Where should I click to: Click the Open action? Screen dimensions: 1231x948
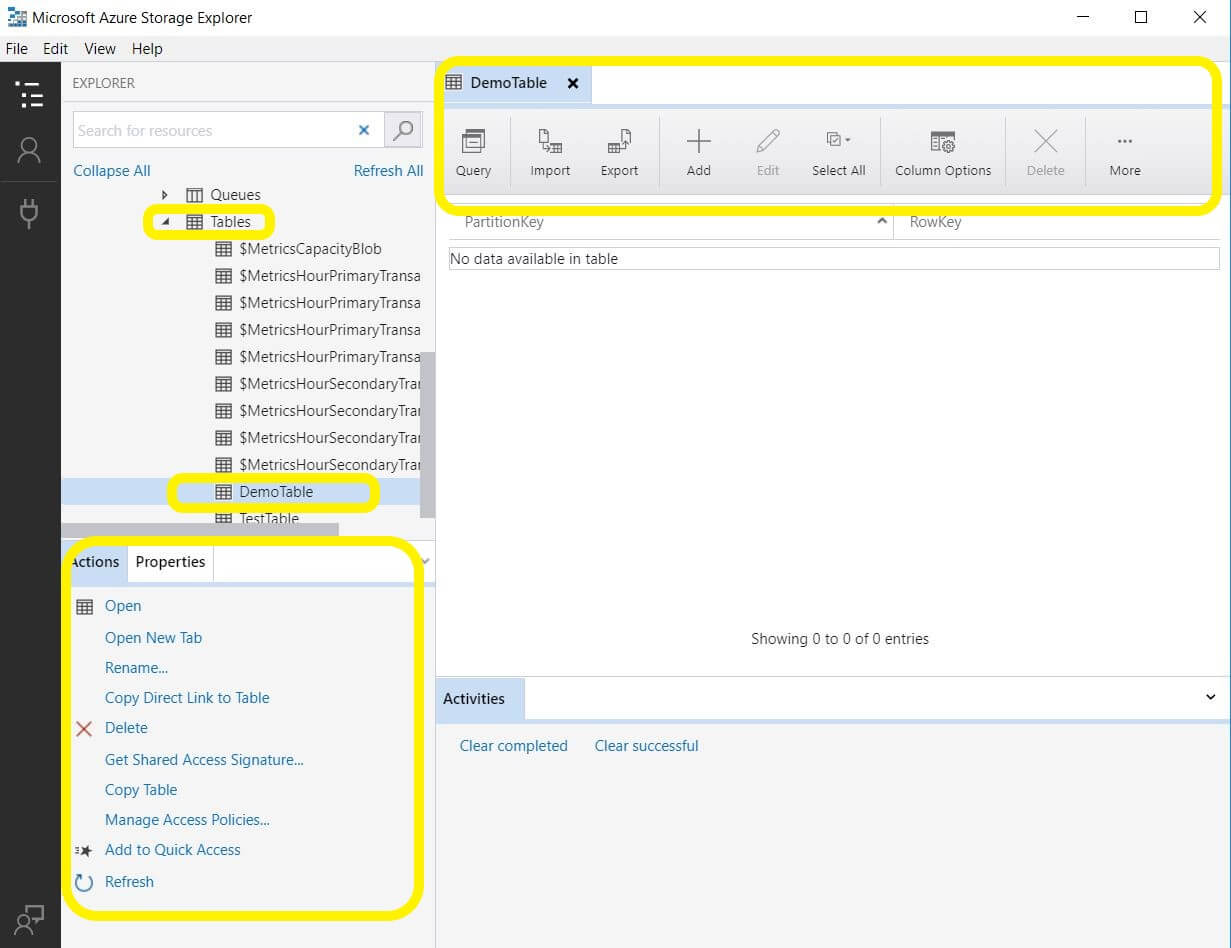pos(123,606)
